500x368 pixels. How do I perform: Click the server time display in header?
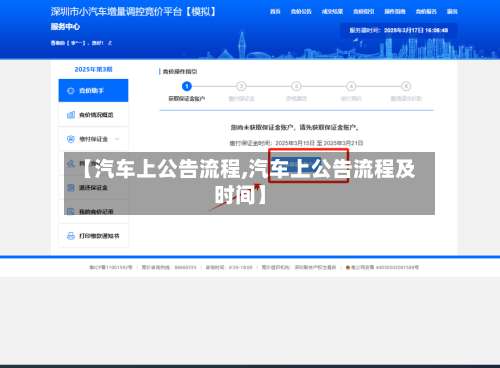click(399, 30)
